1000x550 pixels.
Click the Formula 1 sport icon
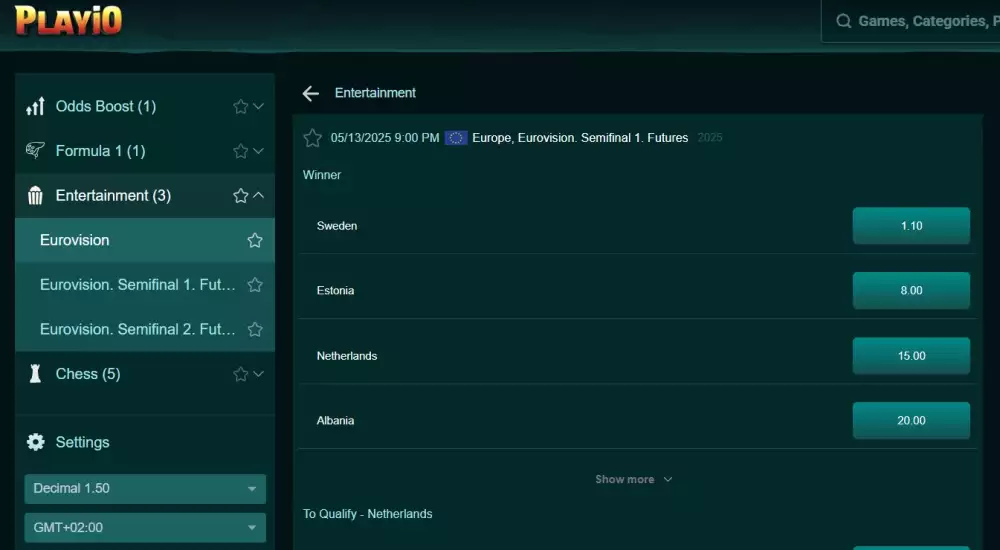pyautogui.click(x=35, y=151)
